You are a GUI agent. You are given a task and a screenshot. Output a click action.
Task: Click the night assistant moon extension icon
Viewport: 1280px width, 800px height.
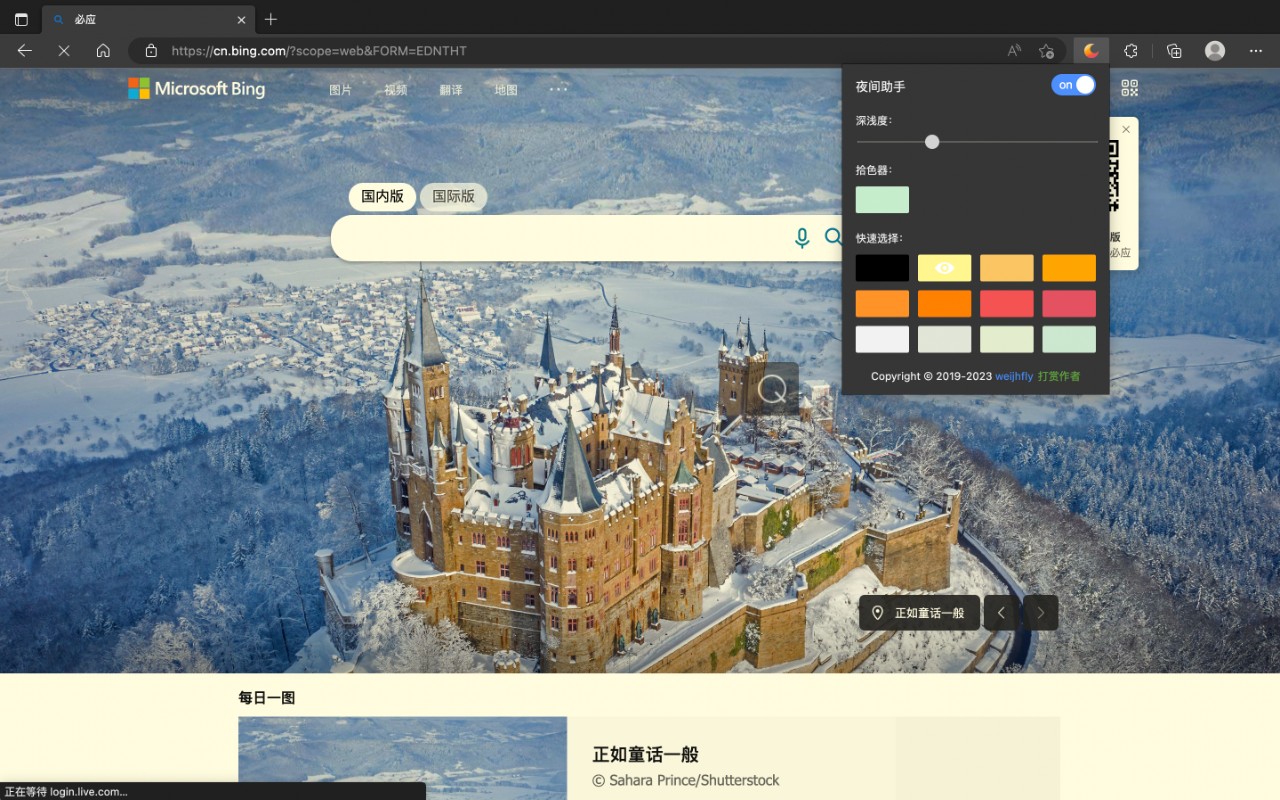click(x=1091, y=51)
